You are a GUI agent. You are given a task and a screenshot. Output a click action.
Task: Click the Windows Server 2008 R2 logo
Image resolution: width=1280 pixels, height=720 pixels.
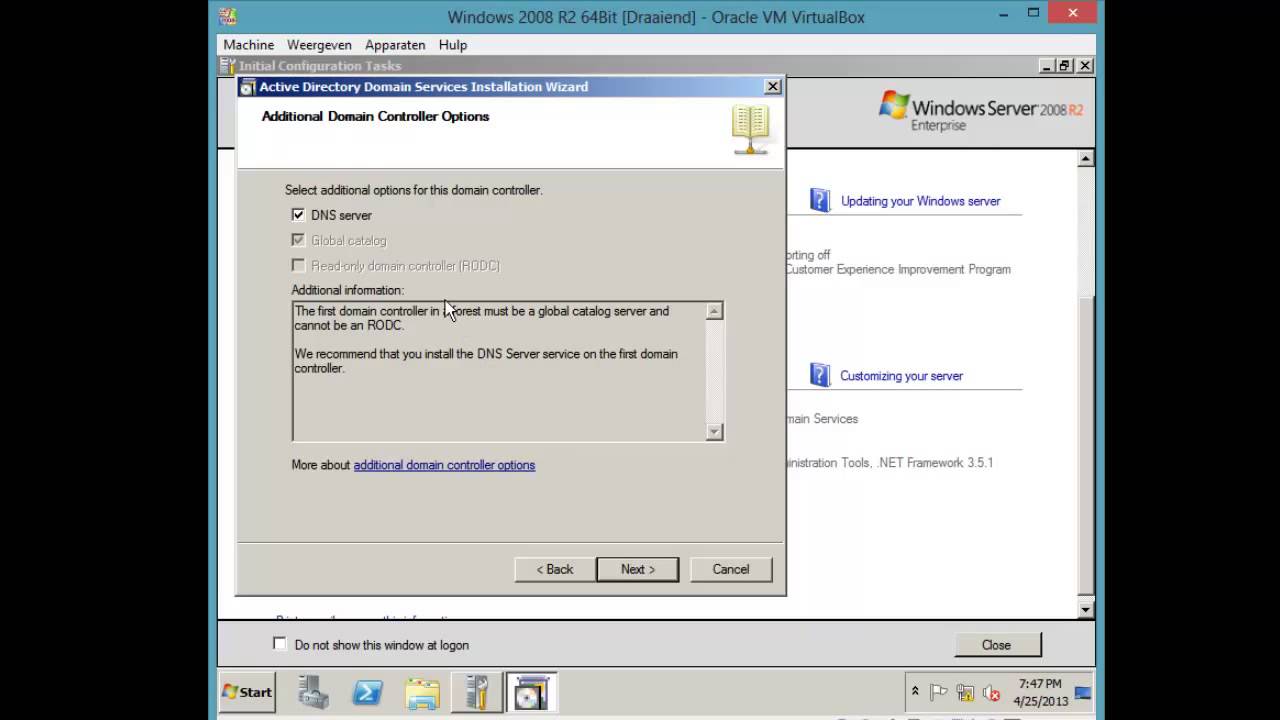[x=980, y=110]
